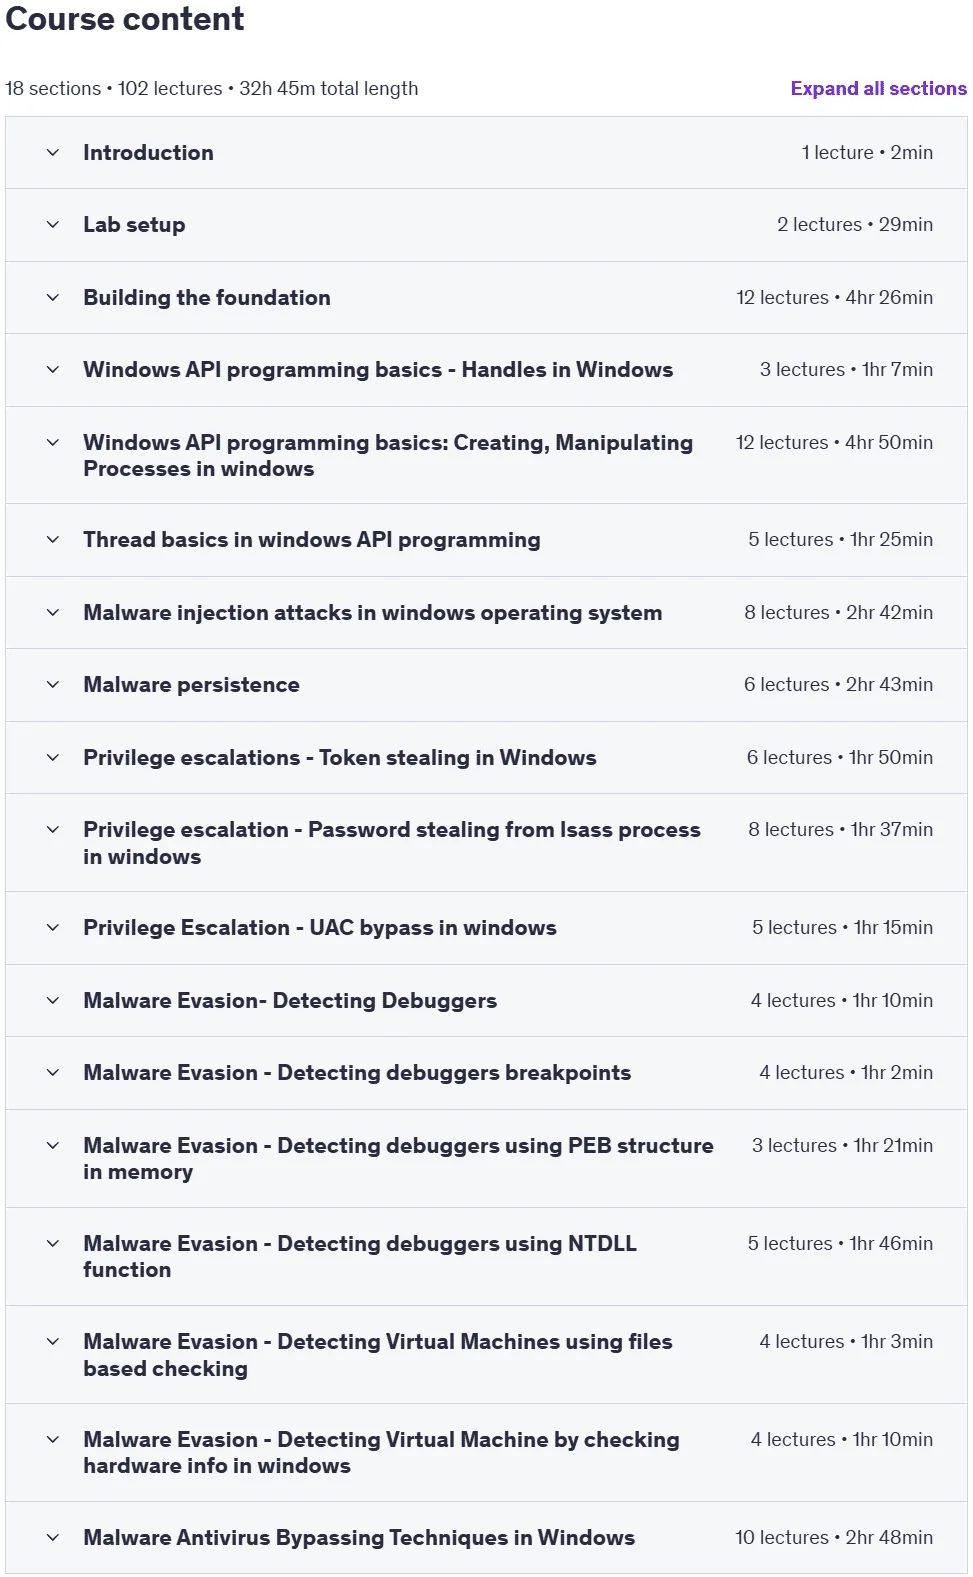The height and width of the screenshot is (1577, 973).
Task: Open Malware Antivirus Bypassing Techniques section
Action: point(359,1538)
